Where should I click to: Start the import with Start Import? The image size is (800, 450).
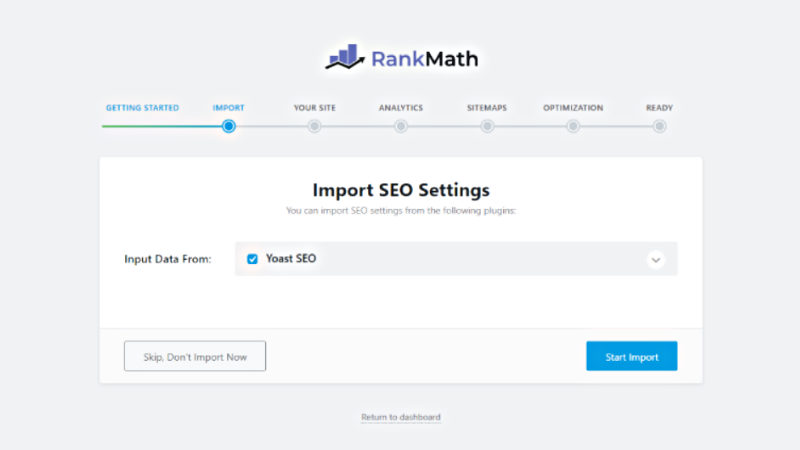click(x=632, y=356)
